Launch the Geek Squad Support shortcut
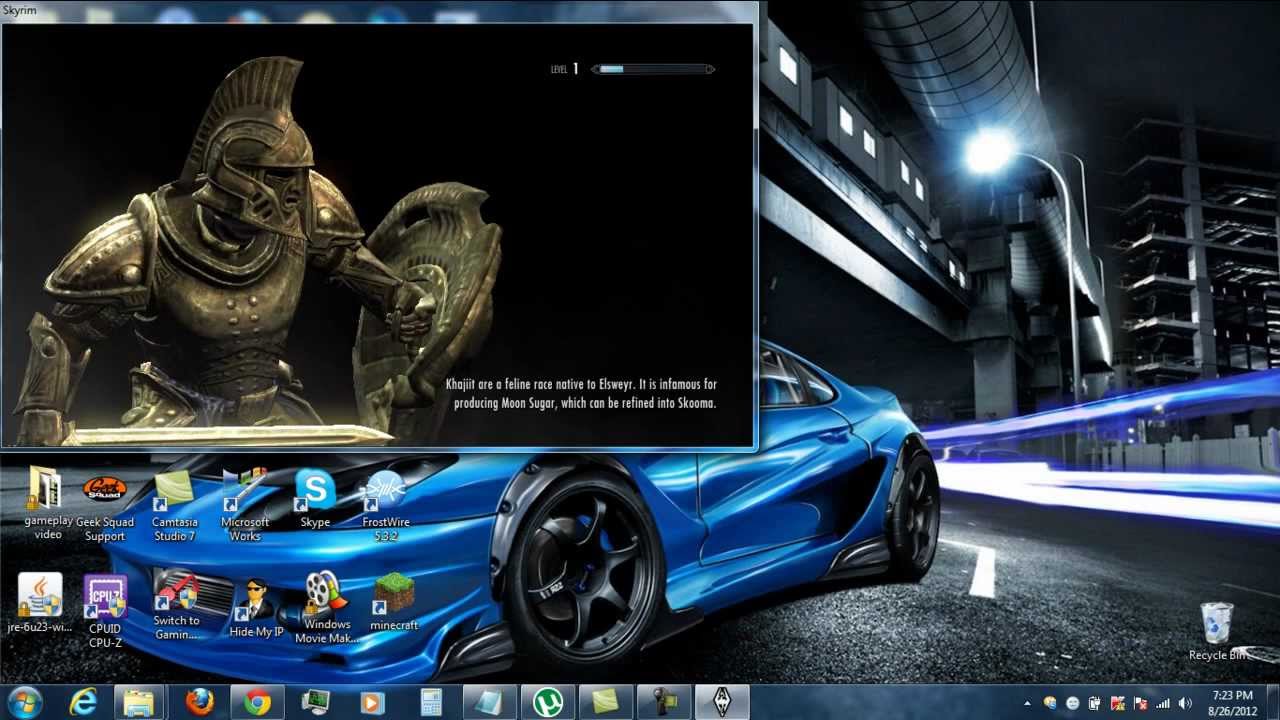The image size is (1280, 720). (x=105, y=510)
